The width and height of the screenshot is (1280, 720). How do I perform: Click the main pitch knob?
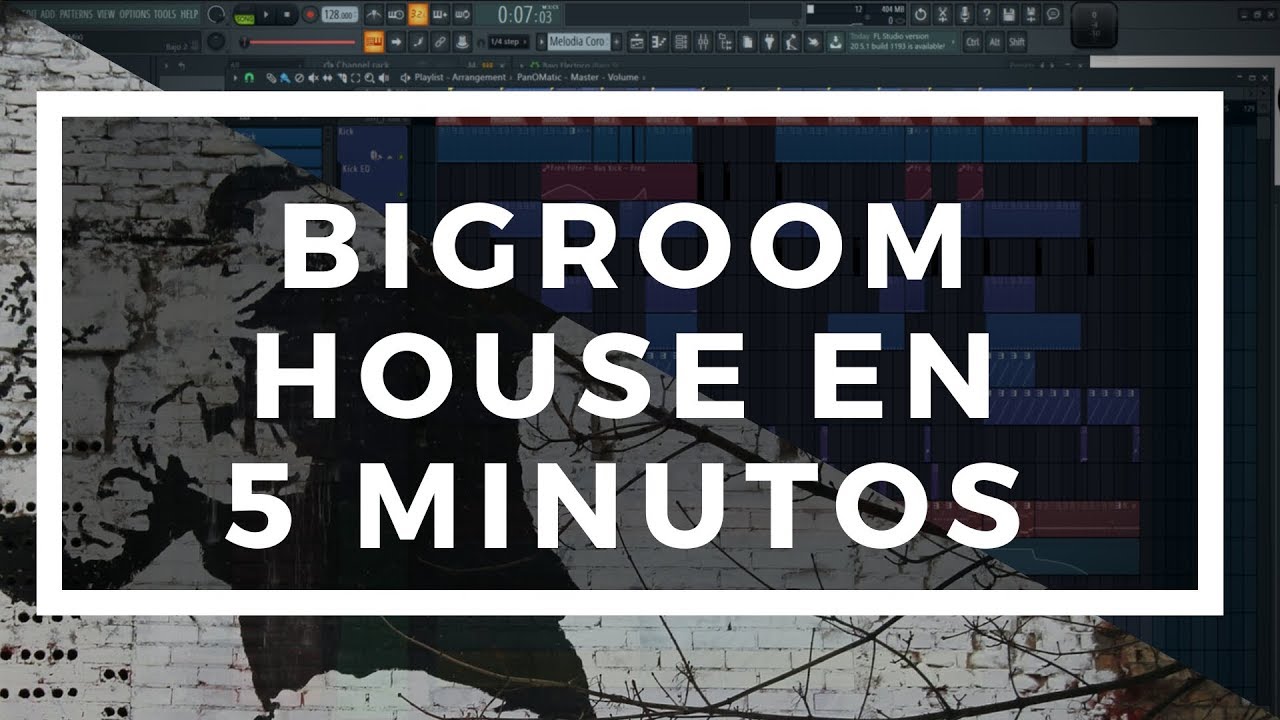point(216,41)
